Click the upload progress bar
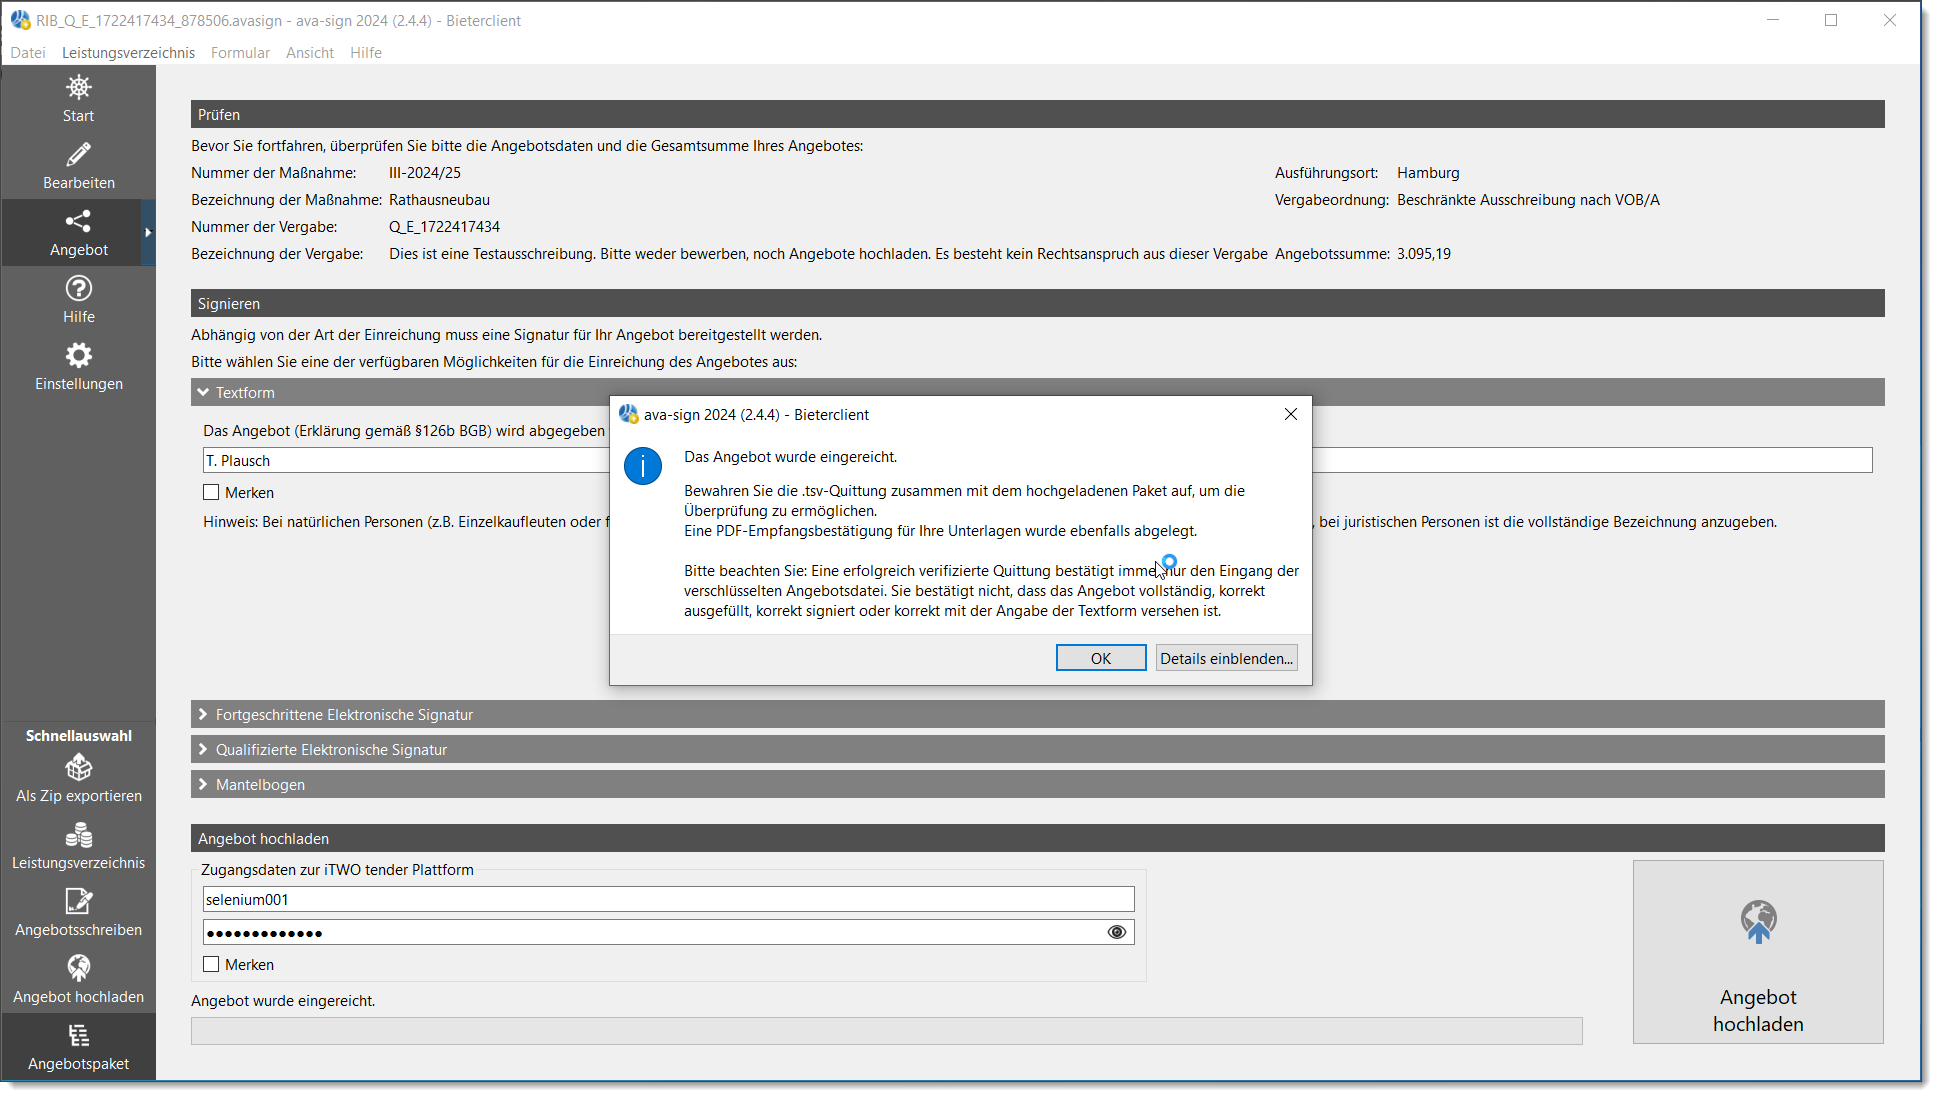The width and height of the screenshot is (1937, 1097). (886, 1031)
